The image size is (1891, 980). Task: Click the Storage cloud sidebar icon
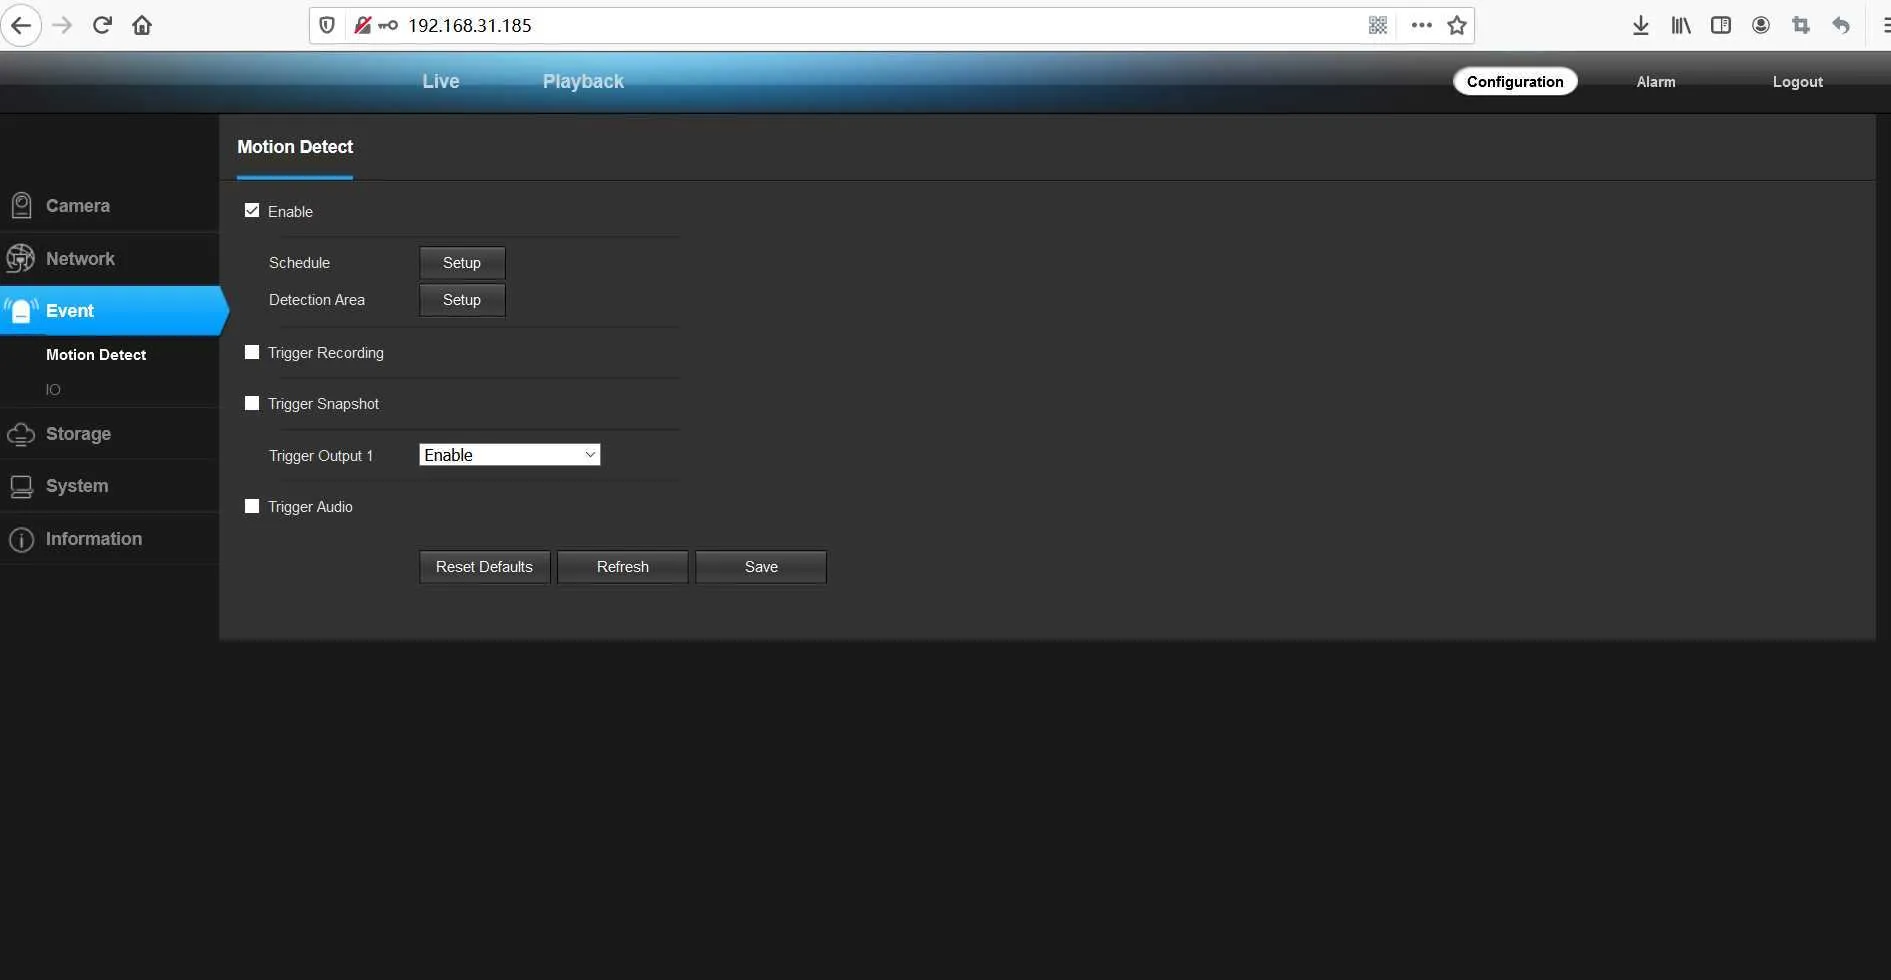[x=21, y=434]
